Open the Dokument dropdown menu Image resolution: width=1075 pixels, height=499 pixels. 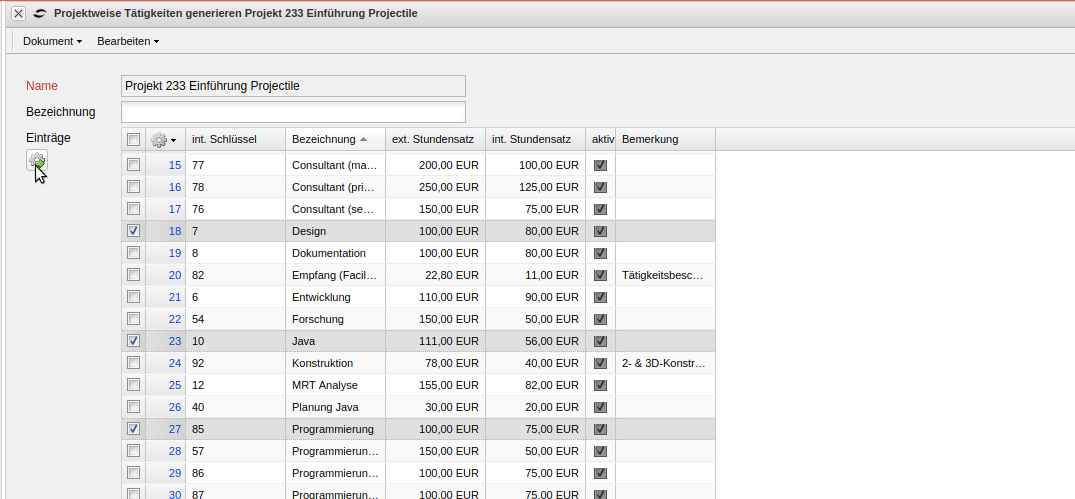click(52, 41)
